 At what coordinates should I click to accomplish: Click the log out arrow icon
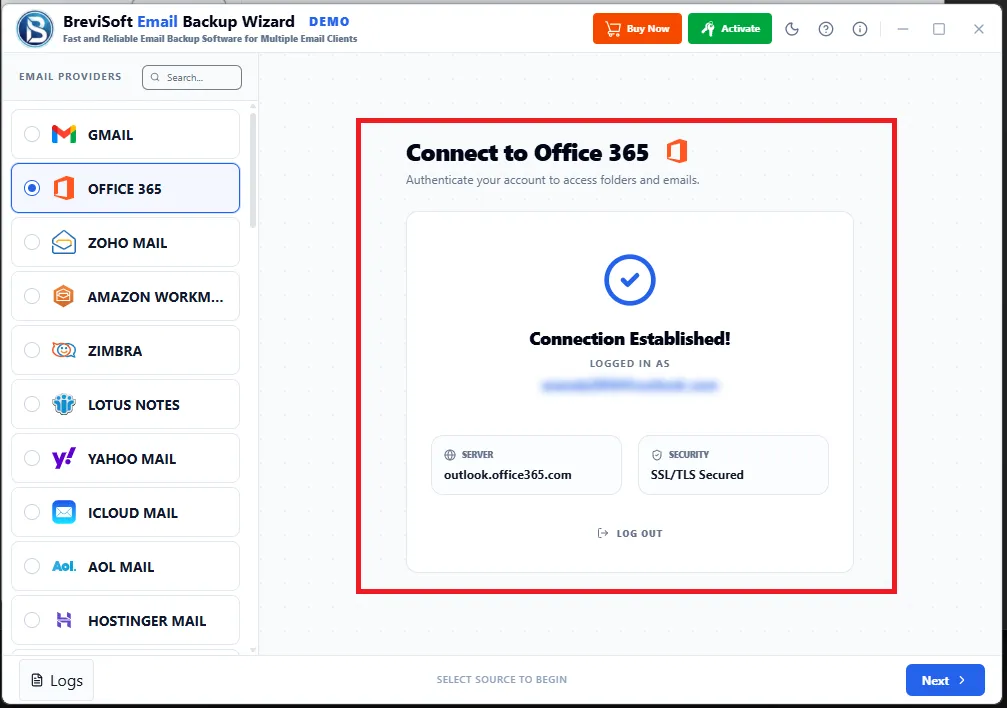[x=602, y=533]
